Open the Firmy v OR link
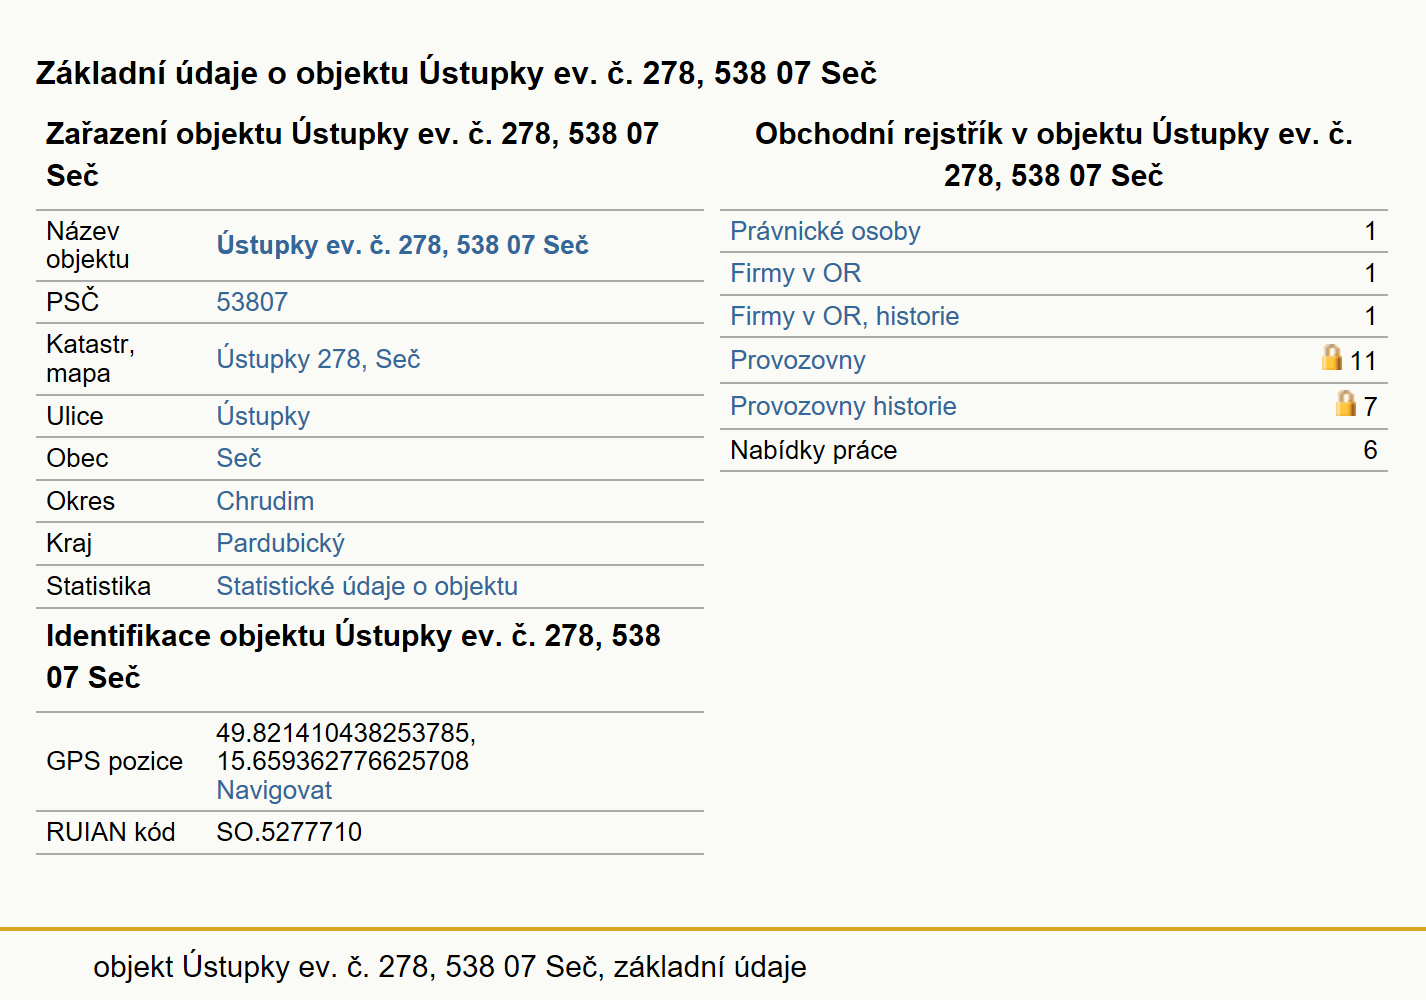Viewport: 1426px width, 1000px height. click(x=795, y=273)
